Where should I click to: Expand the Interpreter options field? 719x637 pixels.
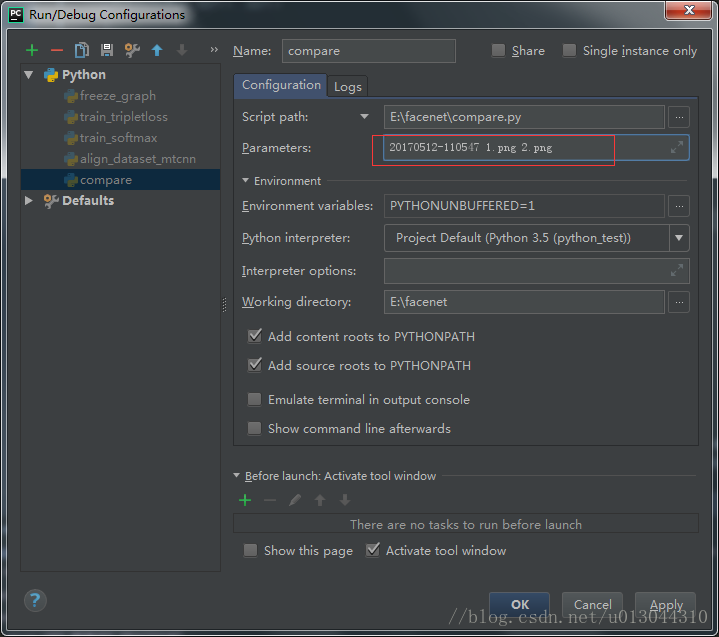[676, 271]
